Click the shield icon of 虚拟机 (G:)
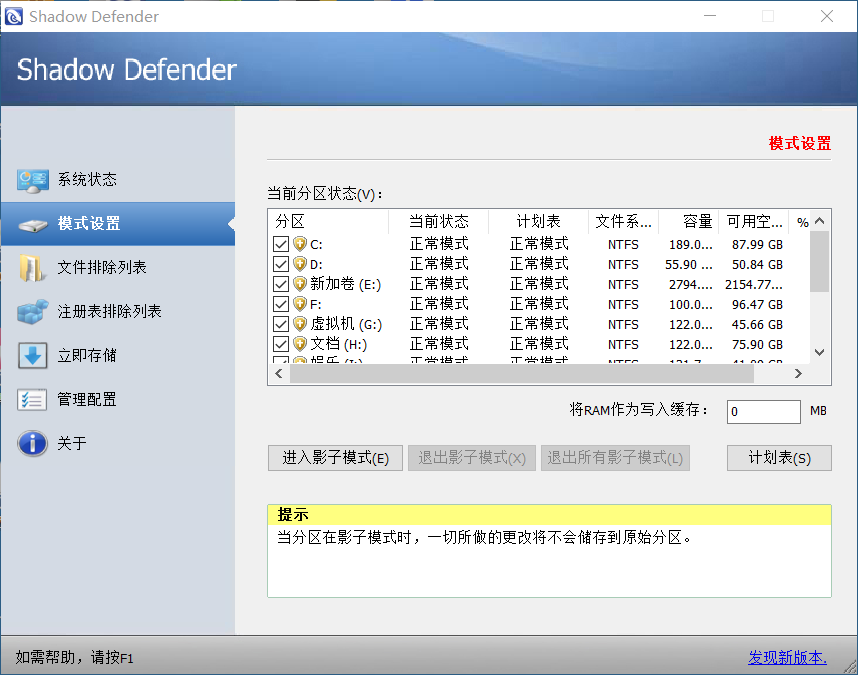Image resolution: width=858 pixels, height=675 pixels. (x=300, y=324)
